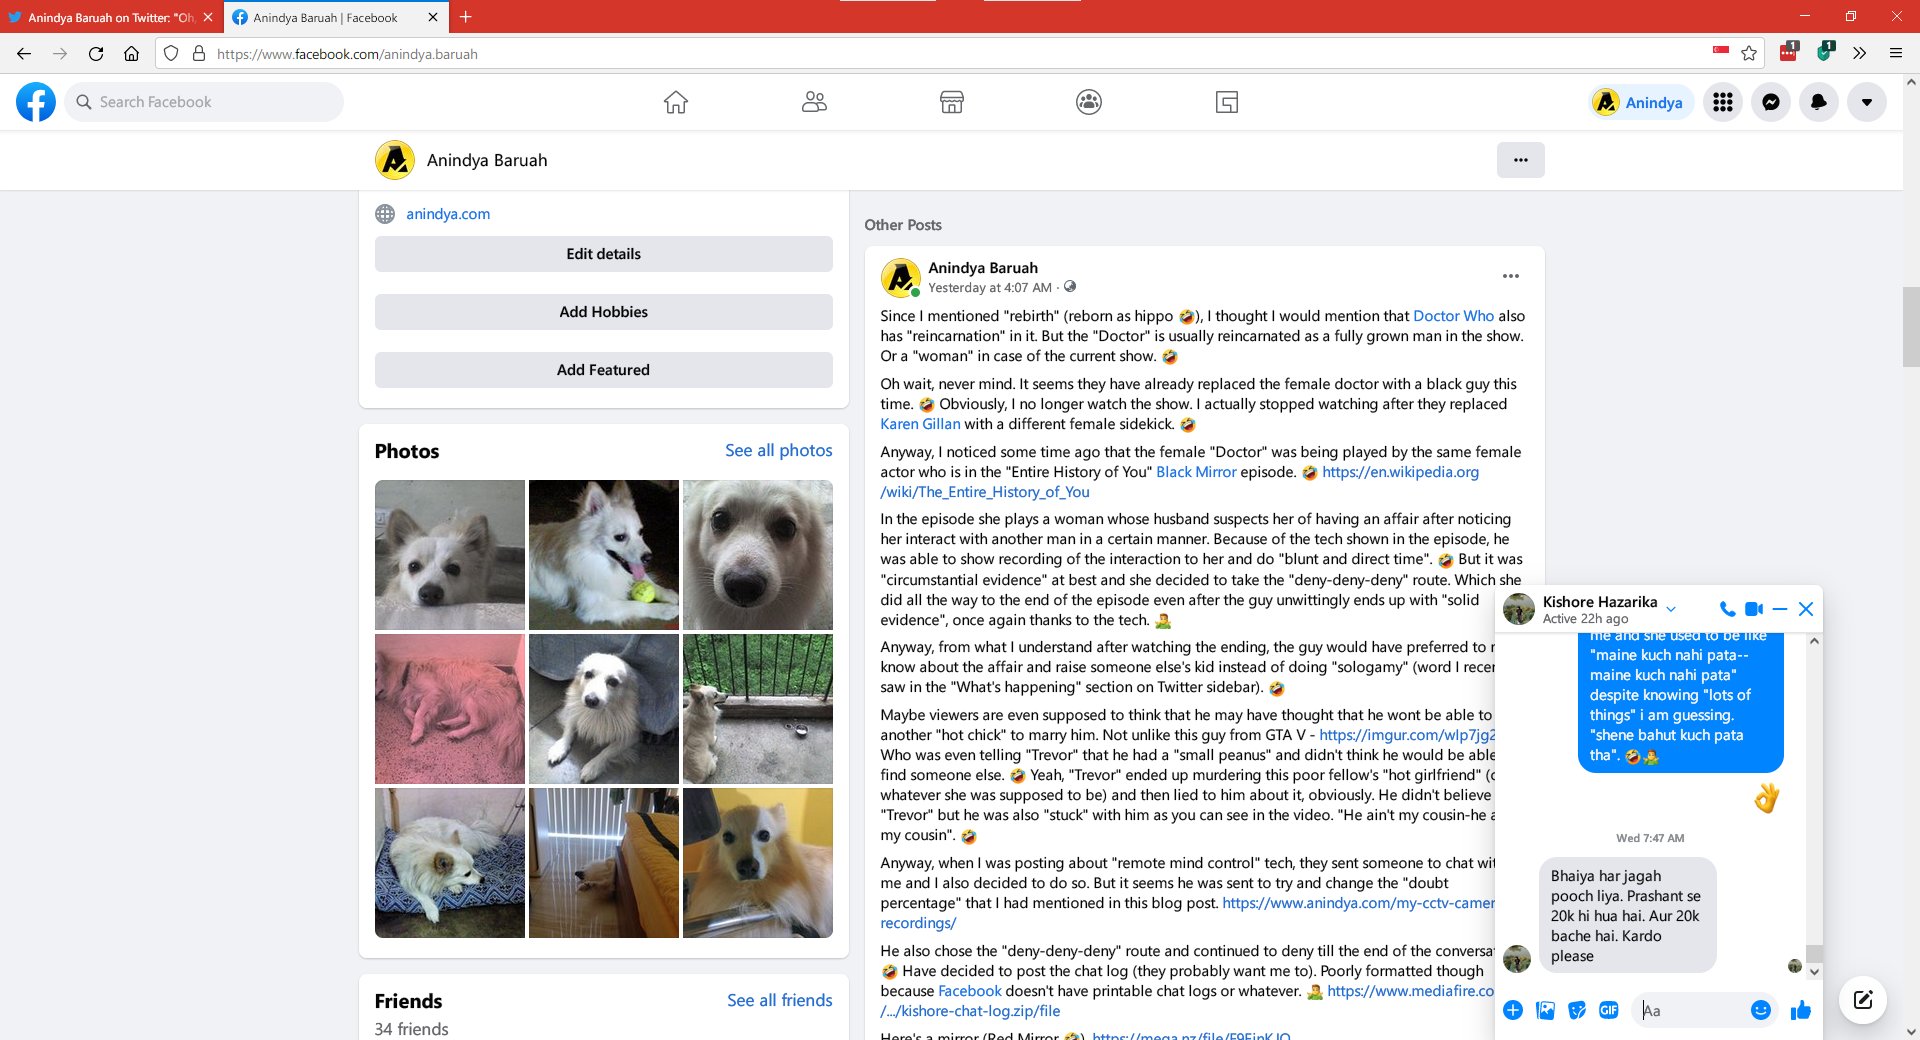Click the new message compose icon

[1863, 999]
